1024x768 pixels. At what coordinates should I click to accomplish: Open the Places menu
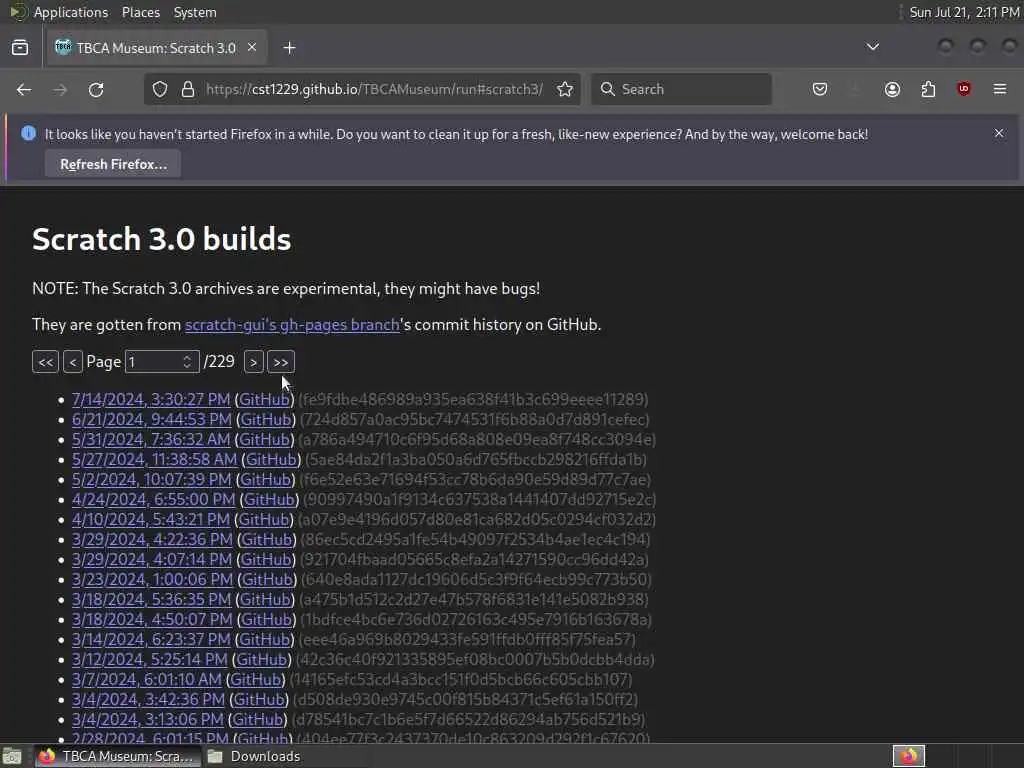pyautogui.click(x=140, y=12)
